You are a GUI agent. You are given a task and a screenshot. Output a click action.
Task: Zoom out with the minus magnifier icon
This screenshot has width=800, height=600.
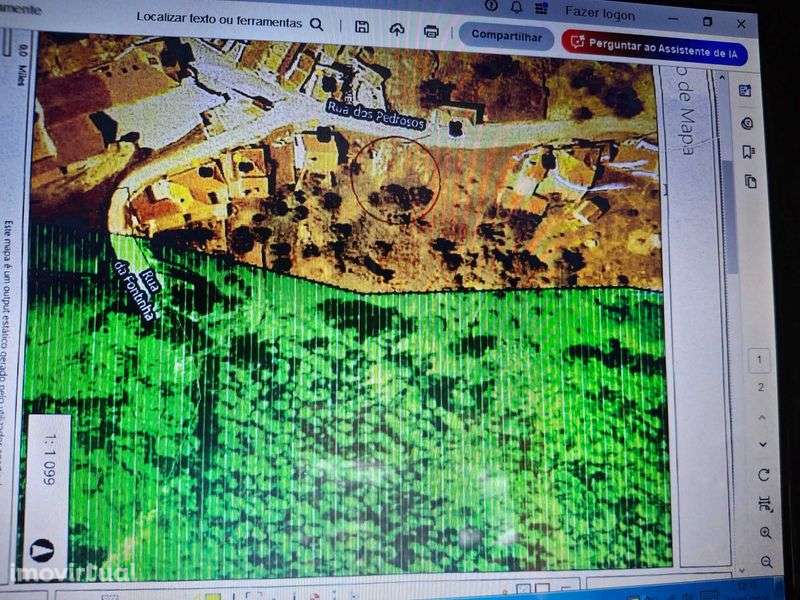click(x=767, y=562)
